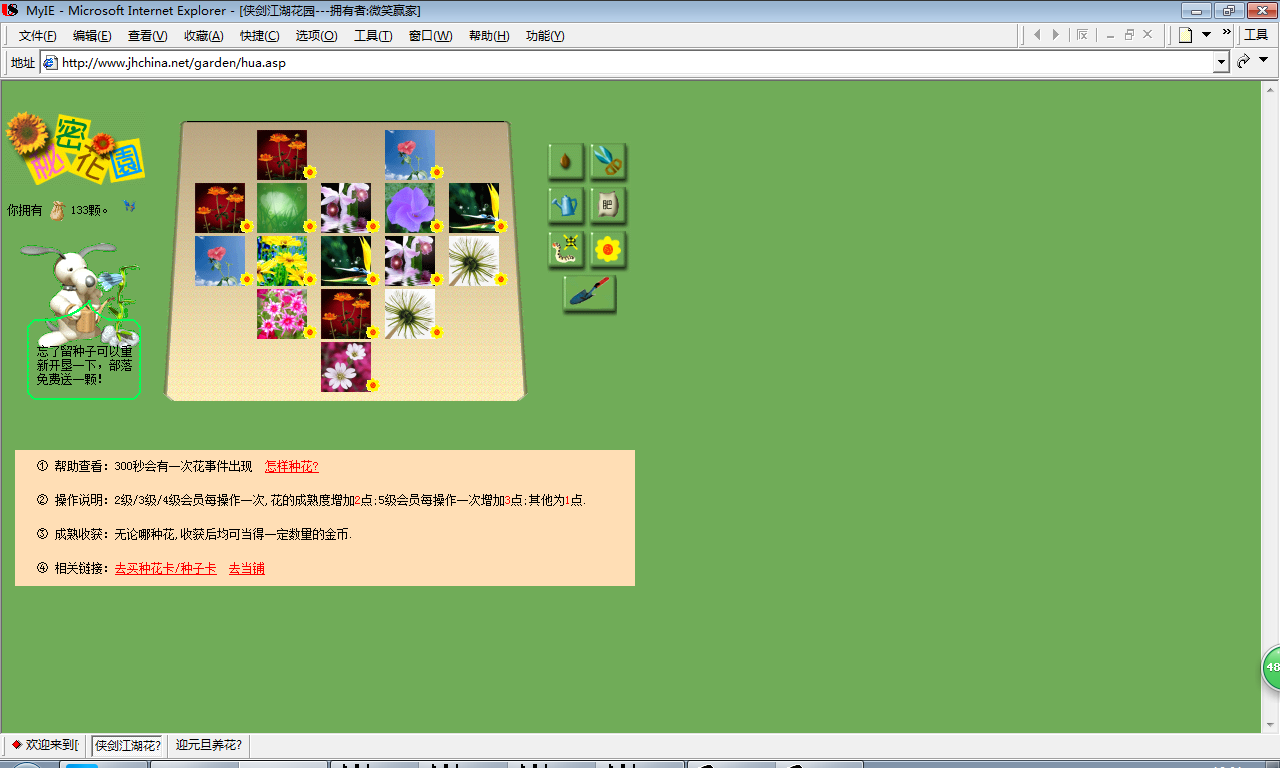Open the 去当铺 link

pyautogui.click(x=247, y=568)
